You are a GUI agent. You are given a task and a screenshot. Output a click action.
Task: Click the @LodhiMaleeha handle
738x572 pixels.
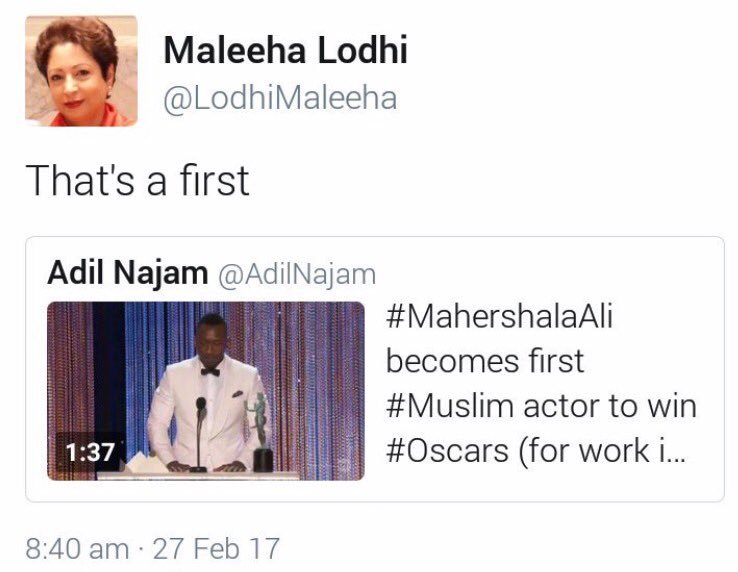pos(280,99)
